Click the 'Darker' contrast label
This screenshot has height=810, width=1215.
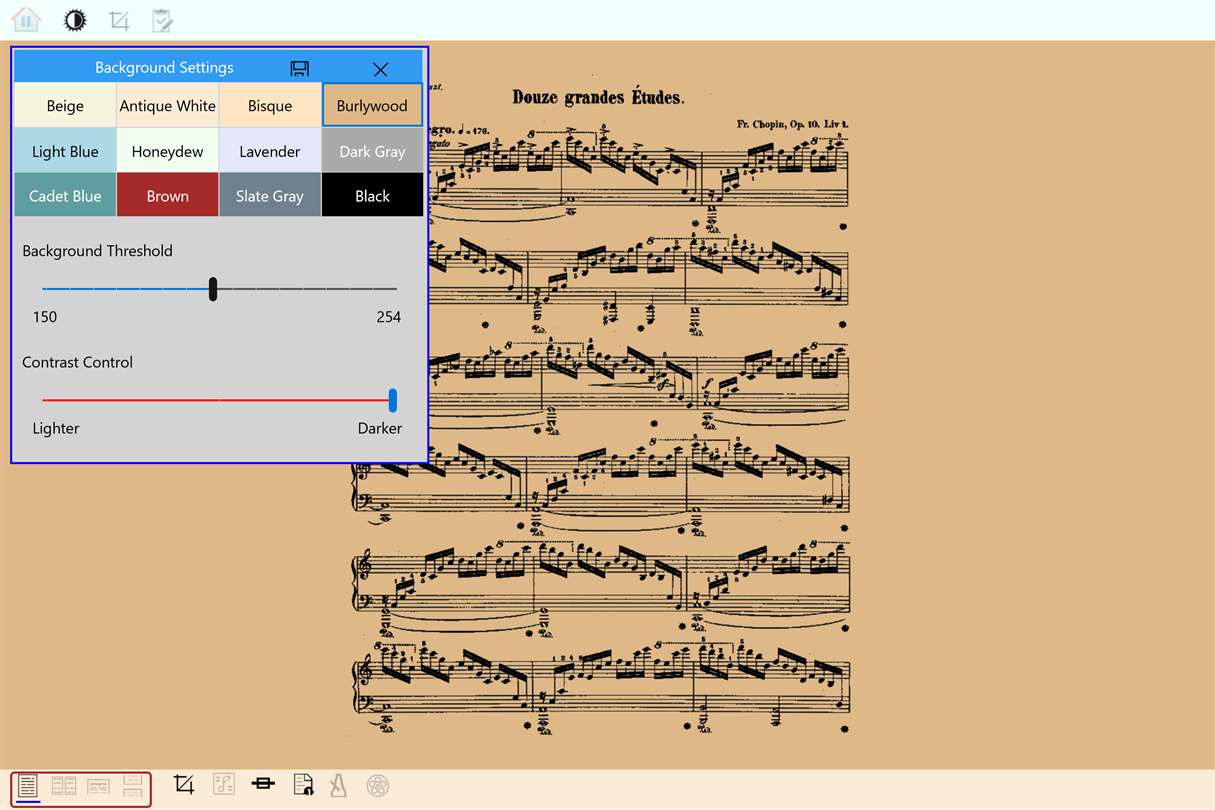tap(380, 428)
